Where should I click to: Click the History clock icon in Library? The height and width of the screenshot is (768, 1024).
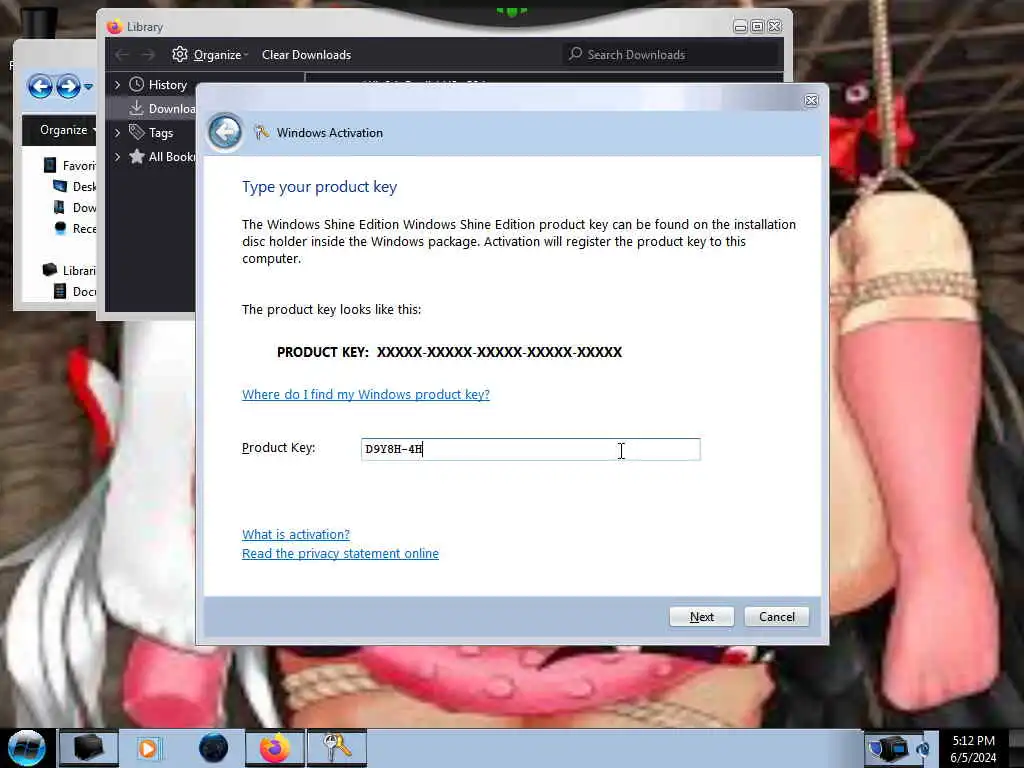click(136, 84)
